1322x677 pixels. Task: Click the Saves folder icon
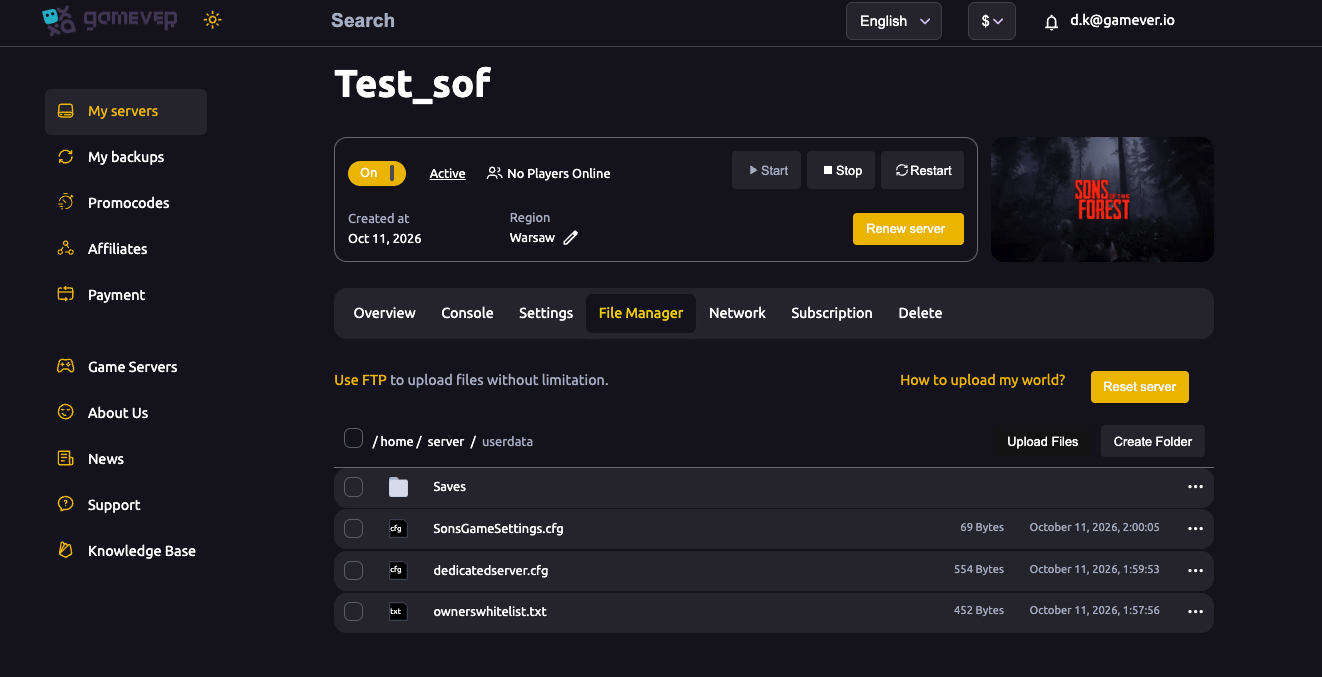[399, 487]
